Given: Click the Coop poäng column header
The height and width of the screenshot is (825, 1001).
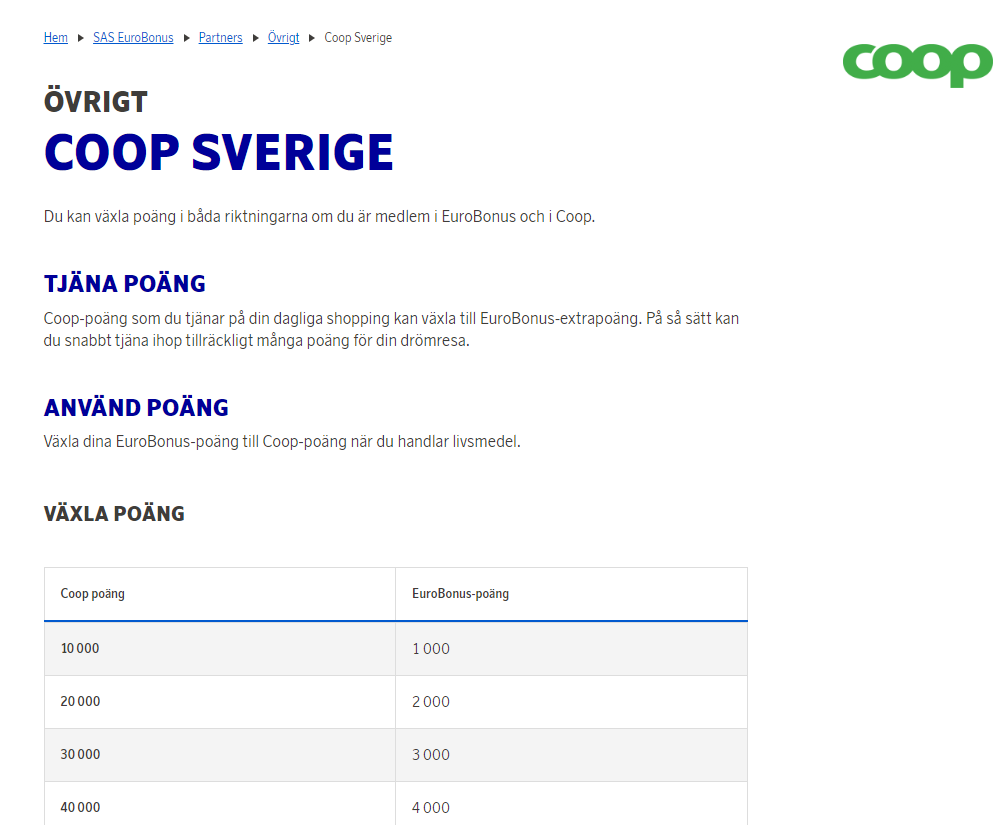Looking at the screenshot, I should coord(93,594).
